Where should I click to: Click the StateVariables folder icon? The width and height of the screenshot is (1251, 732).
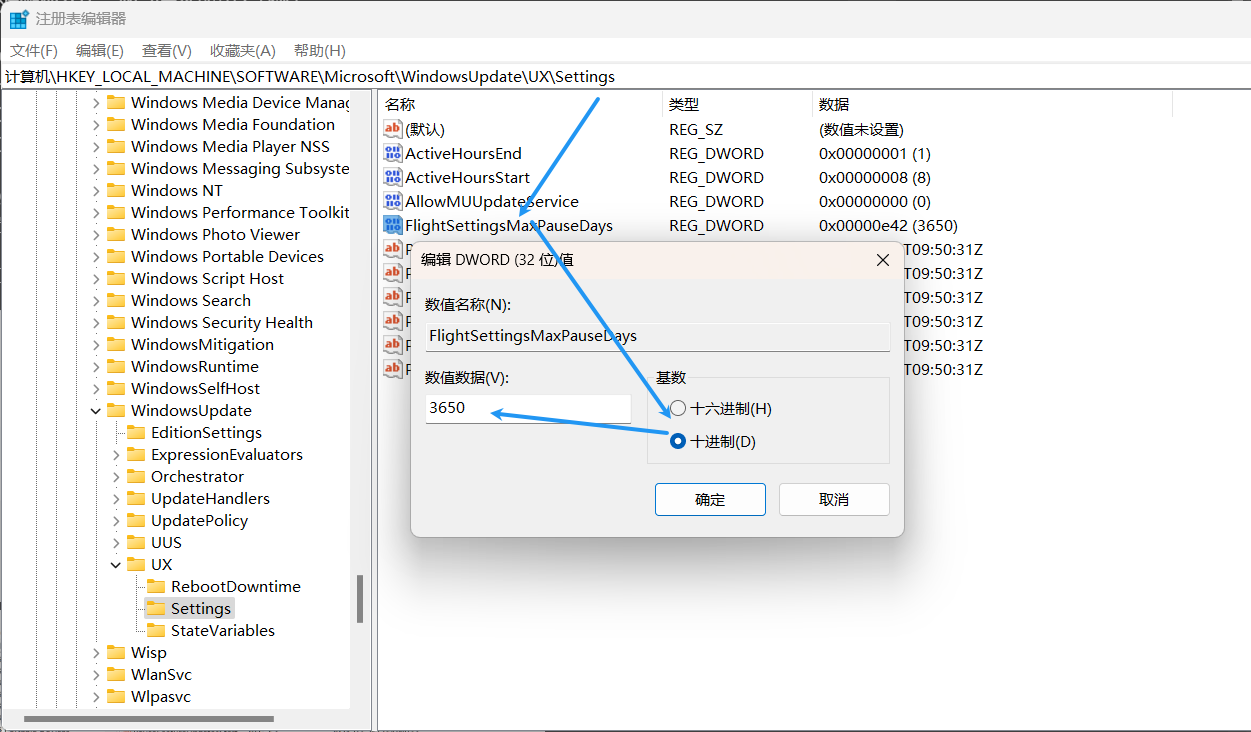(155, 631)
